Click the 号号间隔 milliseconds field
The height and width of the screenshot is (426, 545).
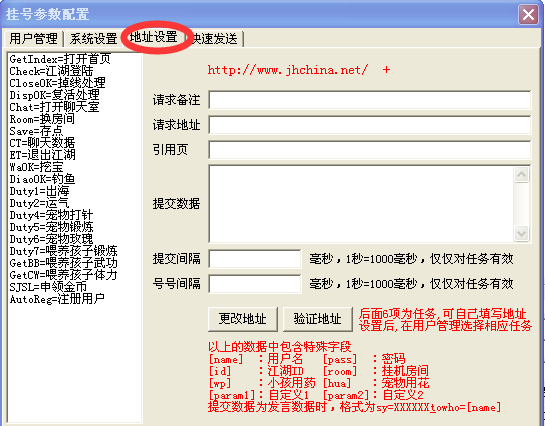coord(255,284)
